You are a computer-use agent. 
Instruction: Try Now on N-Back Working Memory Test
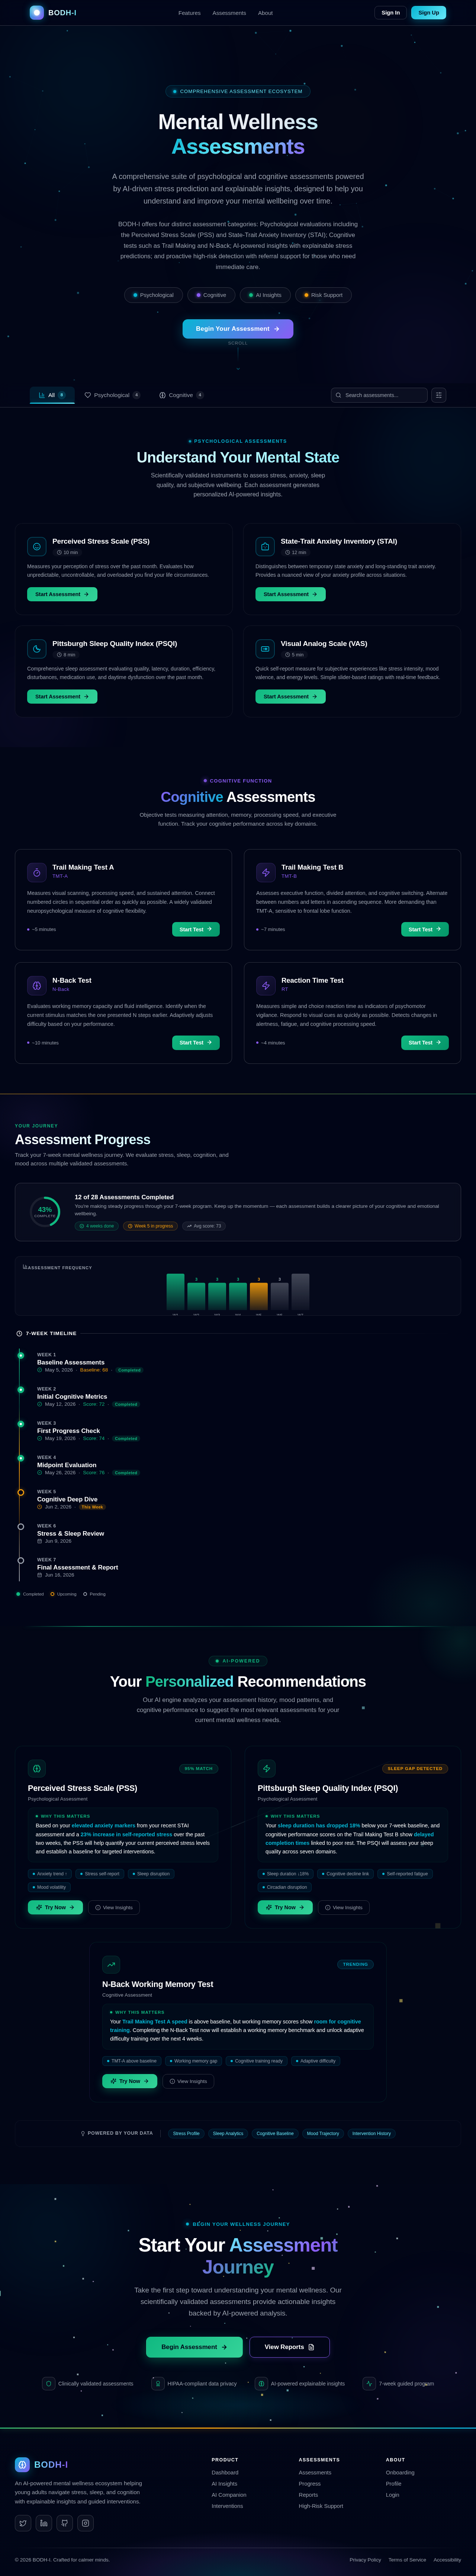pyautogui.click(x=130, y=2081)
